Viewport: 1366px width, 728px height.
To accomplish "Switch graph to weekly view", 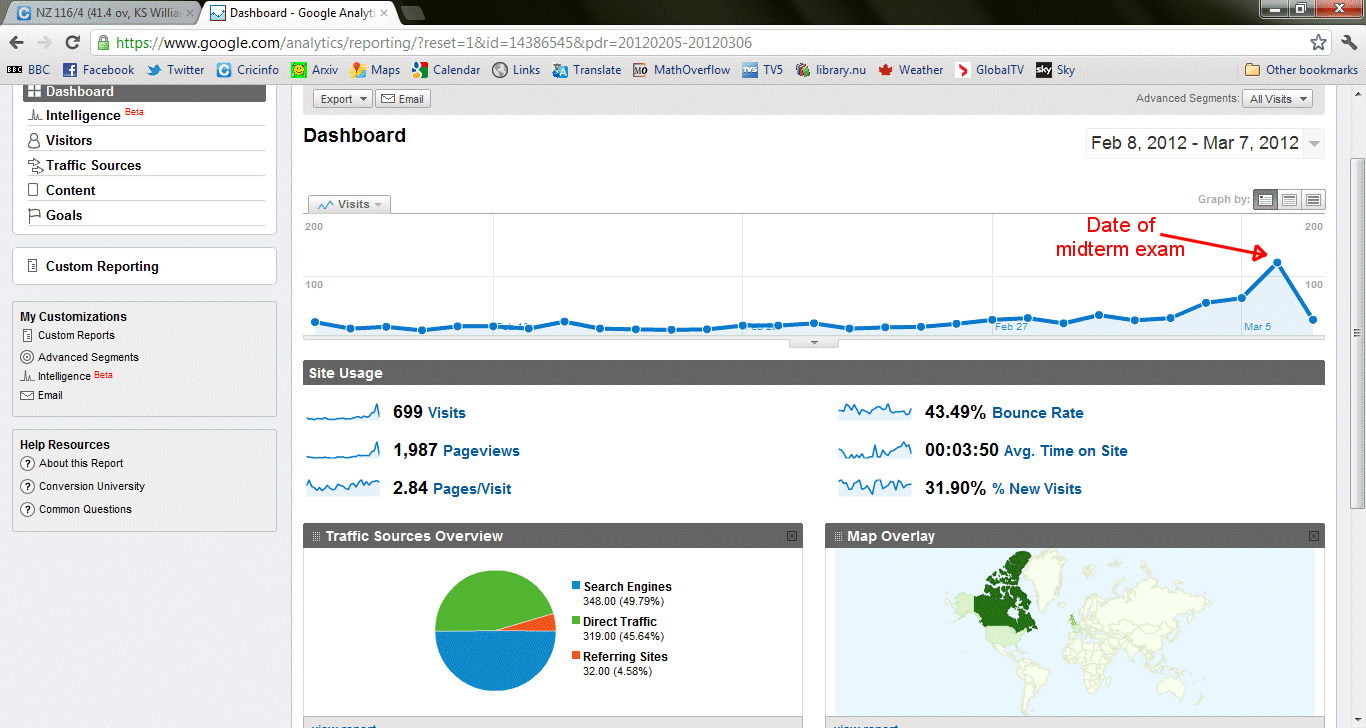I will (x=1290, y=200).
